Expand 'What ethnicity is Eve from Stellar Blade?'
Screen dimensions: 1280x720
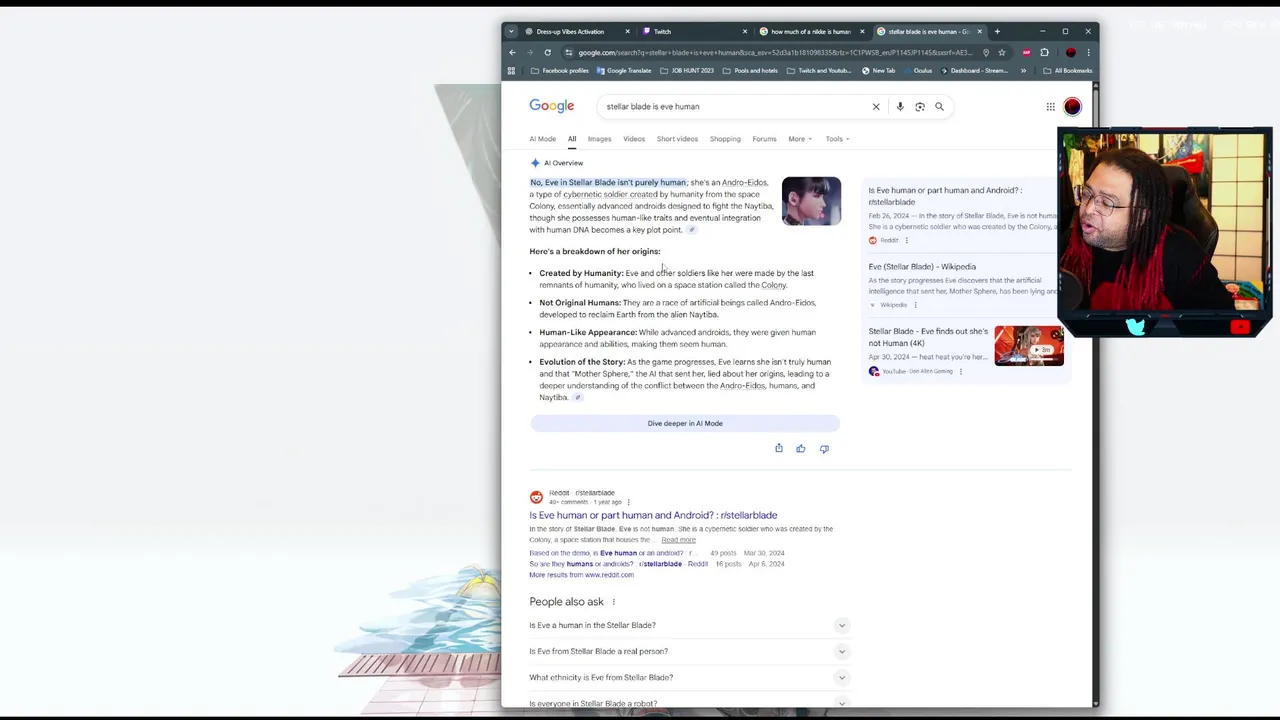[x=689, y=677]
